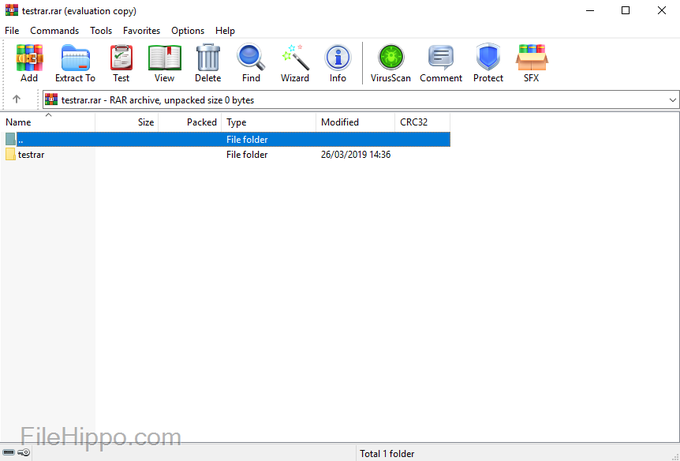Screen dimensions: 680x461
Task: Run the Test archive tool
Action: click(x=121, y=63)
